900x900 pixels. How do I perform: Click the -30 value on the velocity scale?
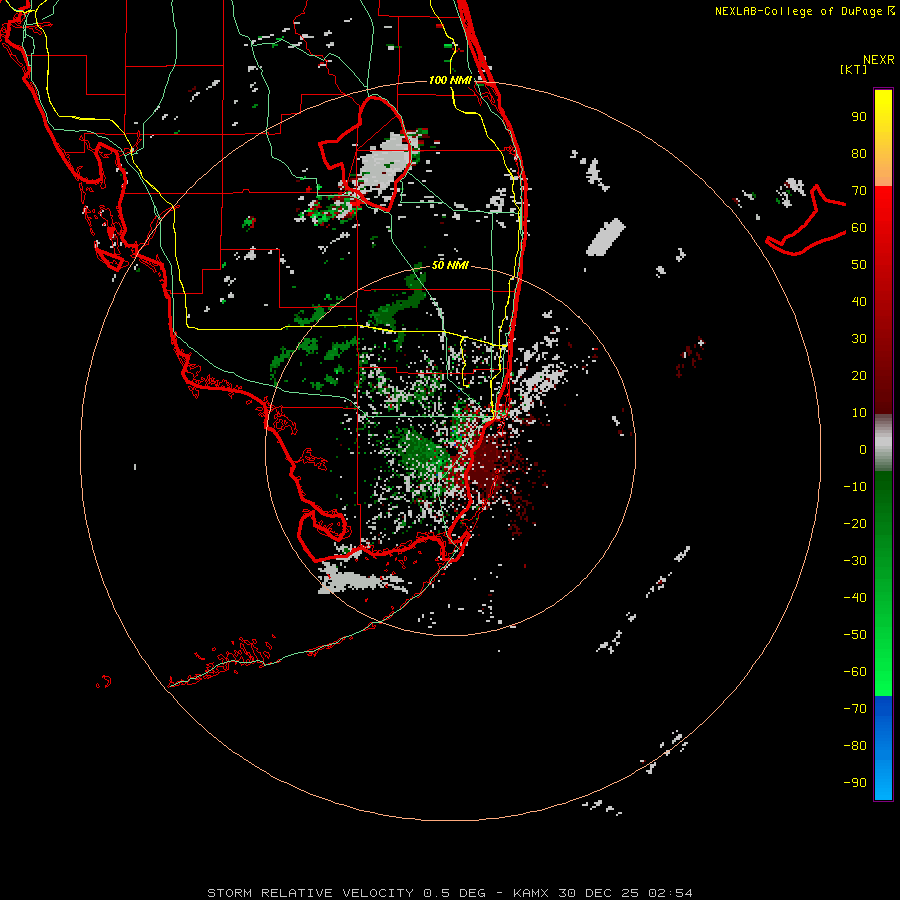[x=855, y=561]
